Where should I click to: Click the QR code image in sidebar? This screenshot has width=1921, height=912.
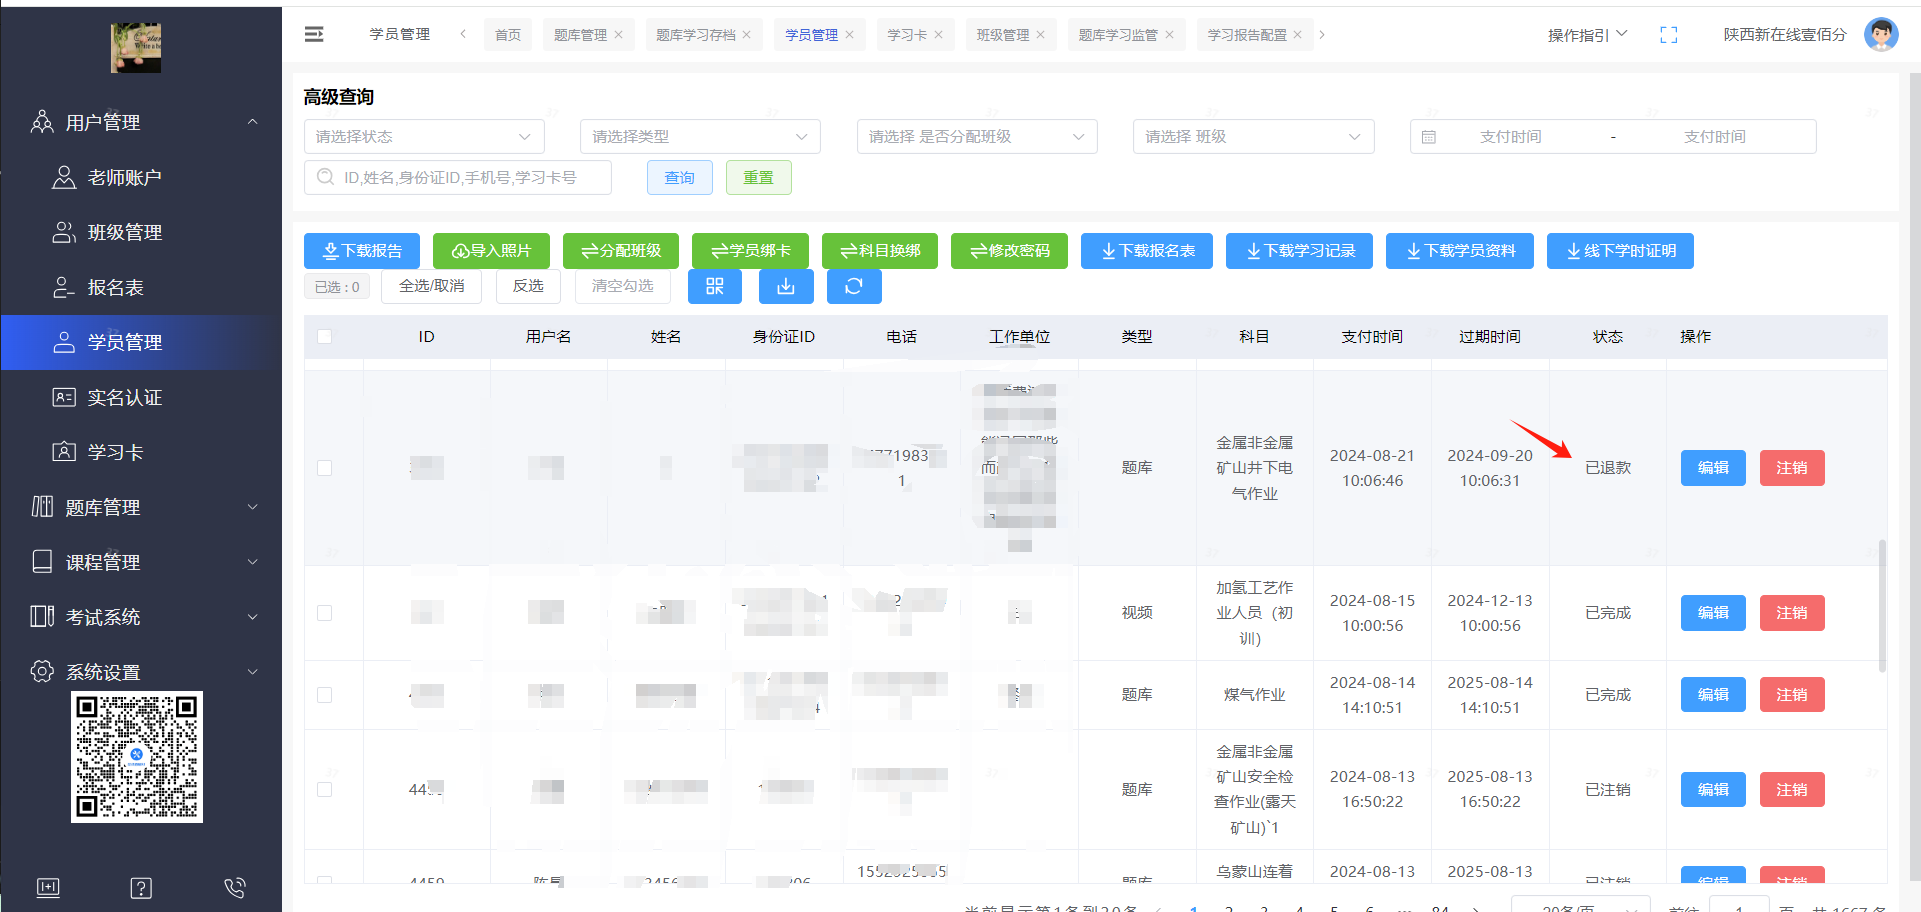click(x=137, y=757)
